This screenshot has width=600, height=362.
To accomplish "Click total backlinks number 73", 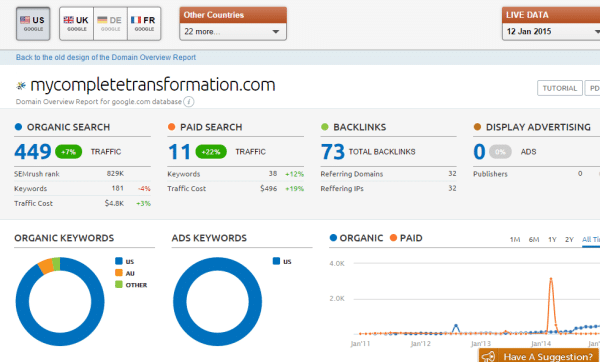I will 333,152.
